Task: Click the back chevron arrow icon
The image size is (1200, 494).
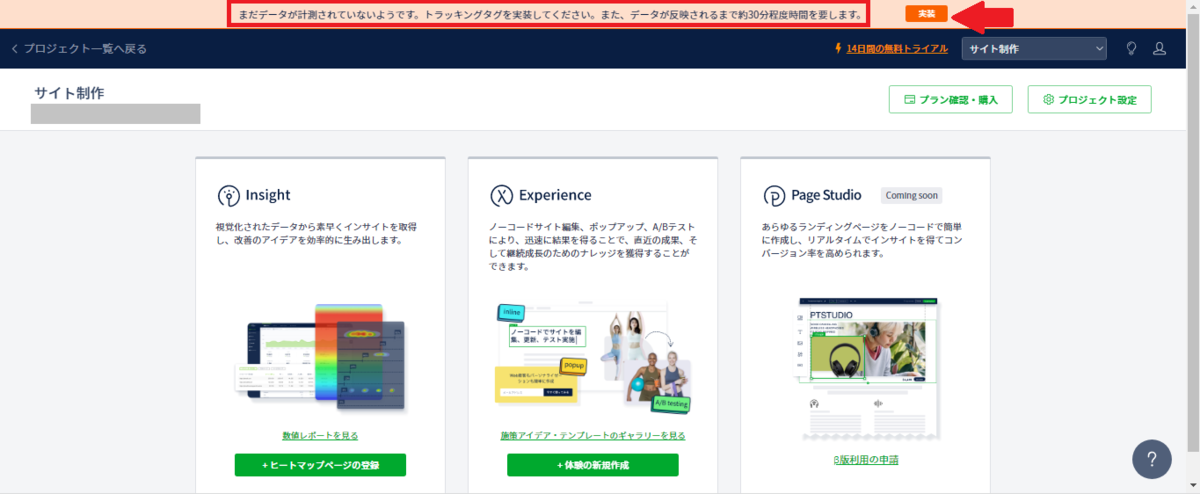Action: coord(14,48)
